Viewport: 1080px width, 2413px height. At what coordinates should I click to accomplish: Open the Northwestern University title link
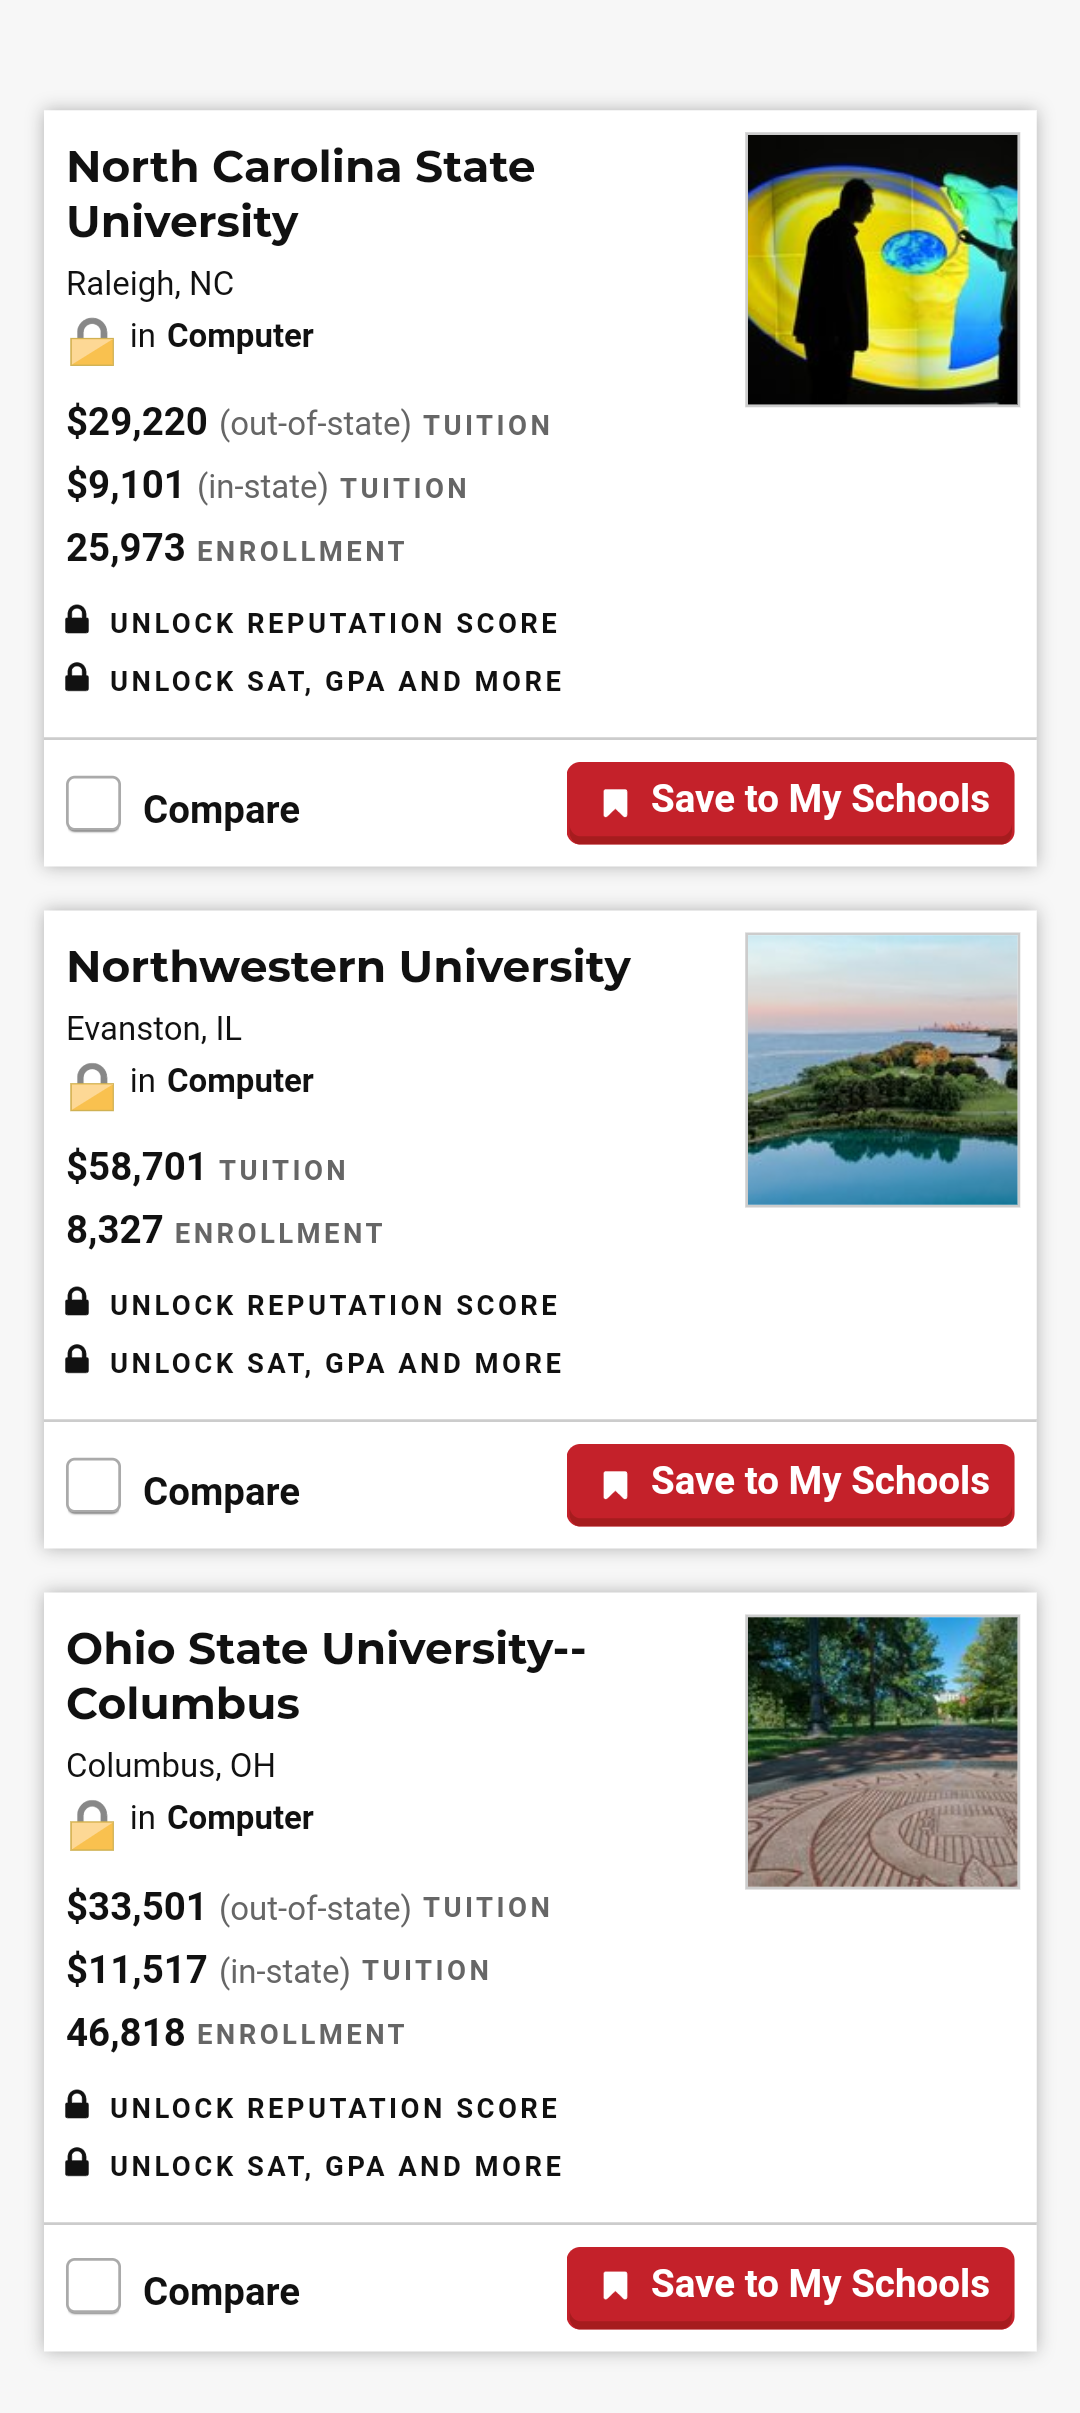tap(348, 967)
